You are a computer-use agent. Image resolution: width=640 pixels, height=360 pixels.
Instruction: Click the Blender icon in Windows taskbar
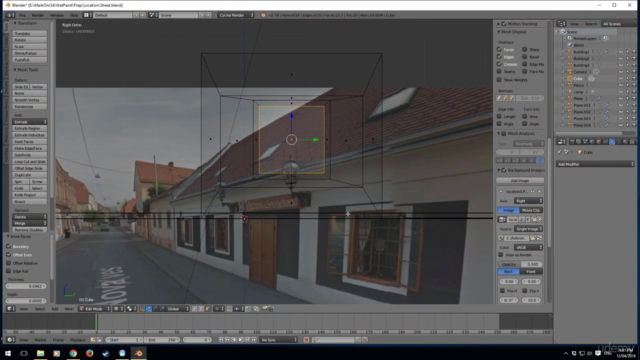(x=138, y=353)
